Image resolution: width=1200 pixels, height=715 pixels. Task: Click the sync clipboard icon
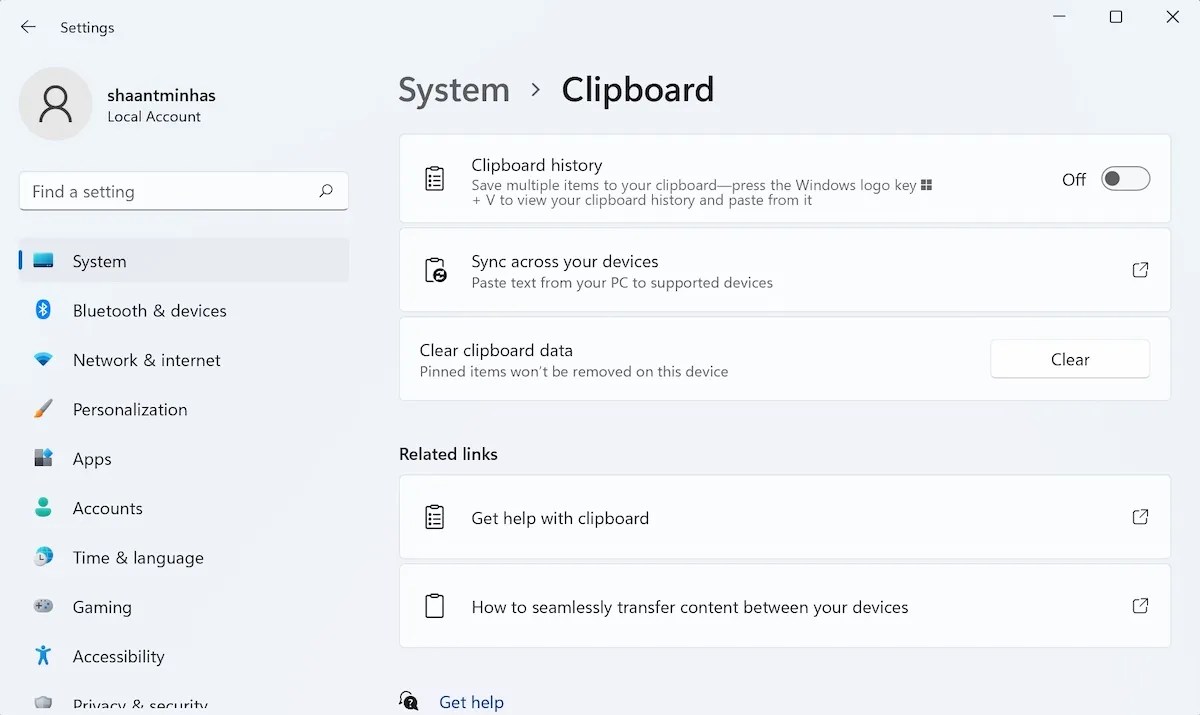(x=434, y=270)
